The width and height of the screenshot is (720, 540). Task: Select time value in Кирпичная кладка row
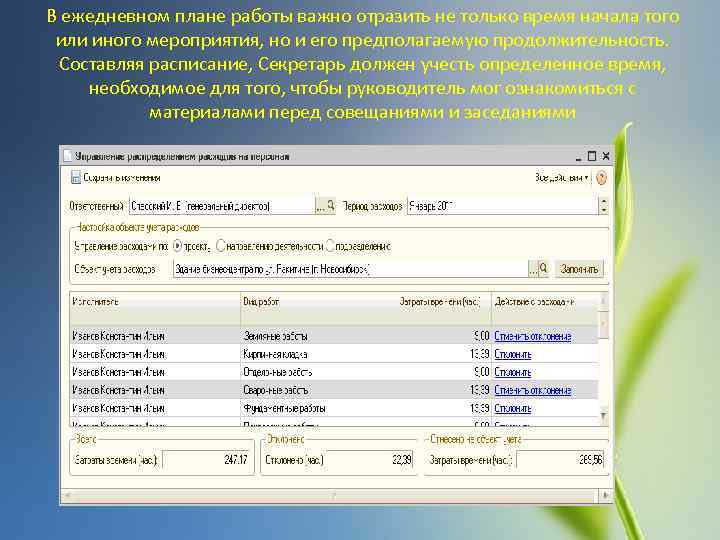click(x=479, y=354)
